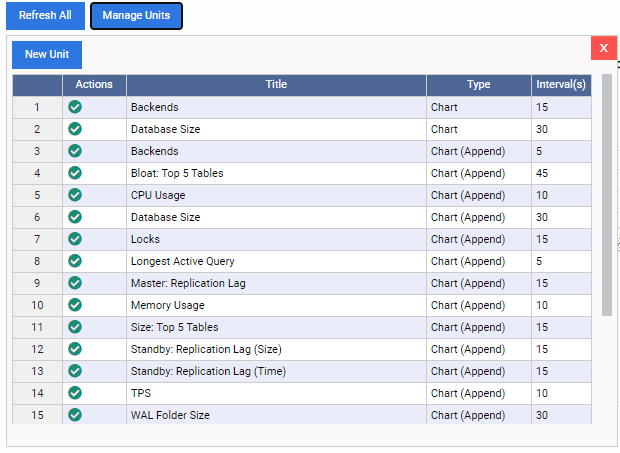
Task: Click the Actions column header
Action: pyautogui.click(x=94, y=85)
